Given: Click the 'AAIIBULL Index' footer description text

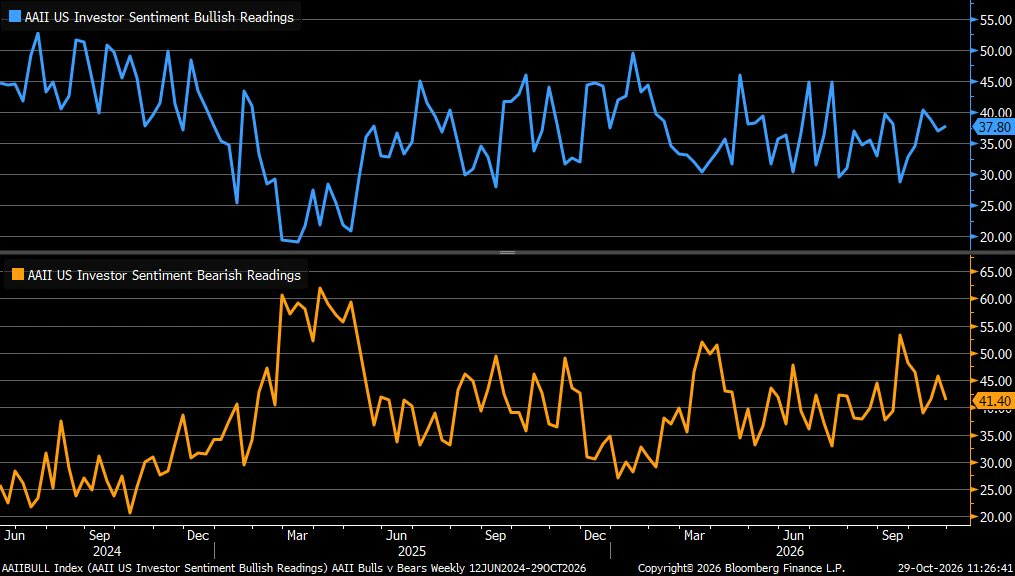Looking at the screenshot, I should [x=294, y=568].
